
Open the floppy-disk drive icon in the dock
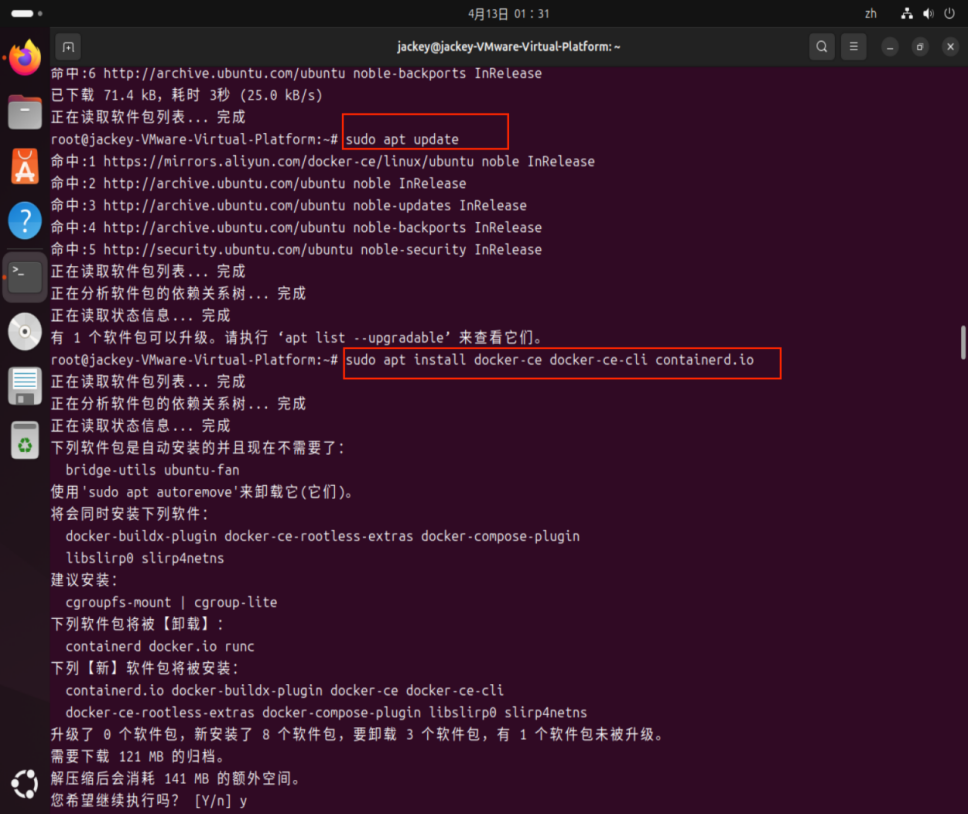[x=25, y=386]
